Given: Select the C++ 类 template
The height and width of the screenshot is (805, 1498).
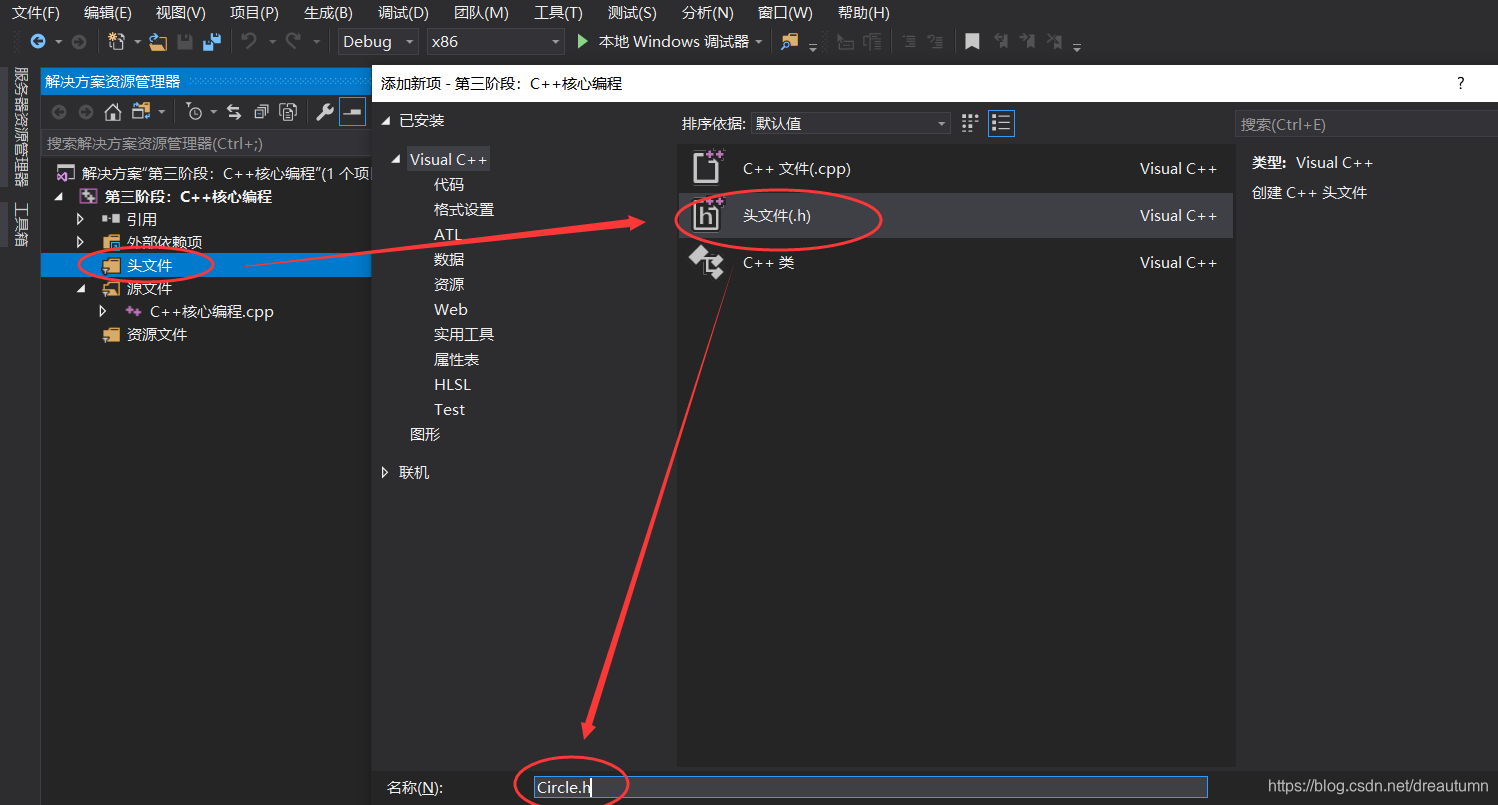Looking at the screenshot, I should click(x=955, y=262).
